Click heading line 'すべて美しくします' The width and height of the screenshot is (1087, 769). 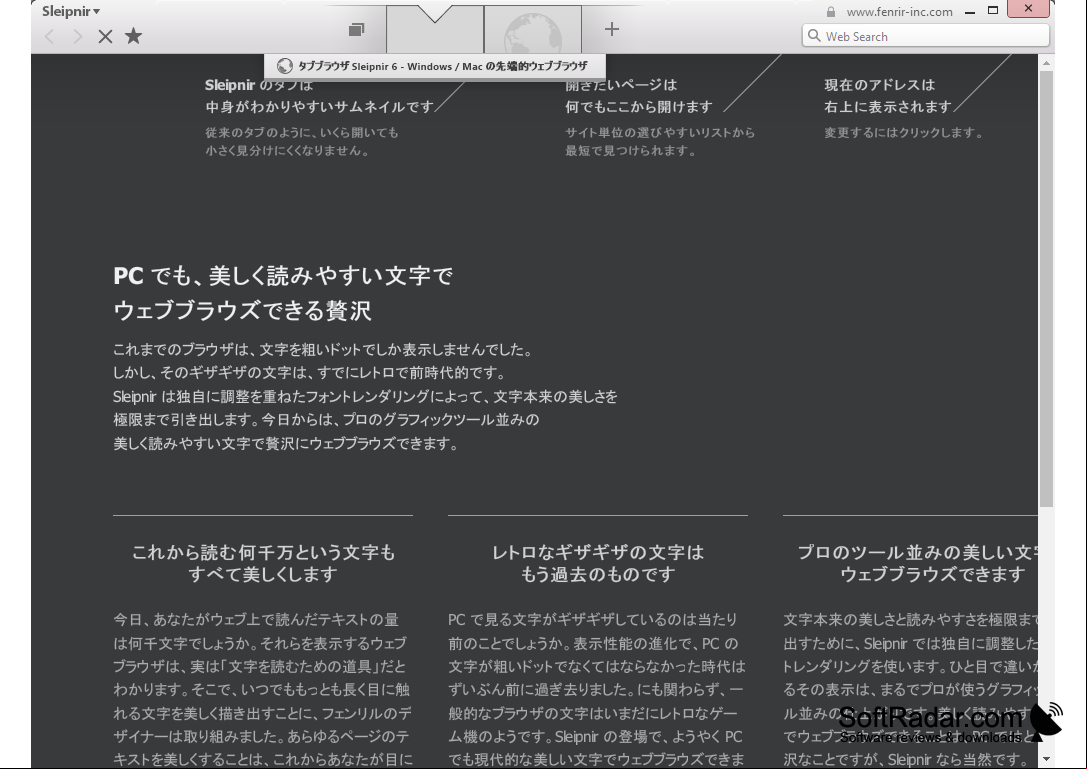(x=263, y=575)
